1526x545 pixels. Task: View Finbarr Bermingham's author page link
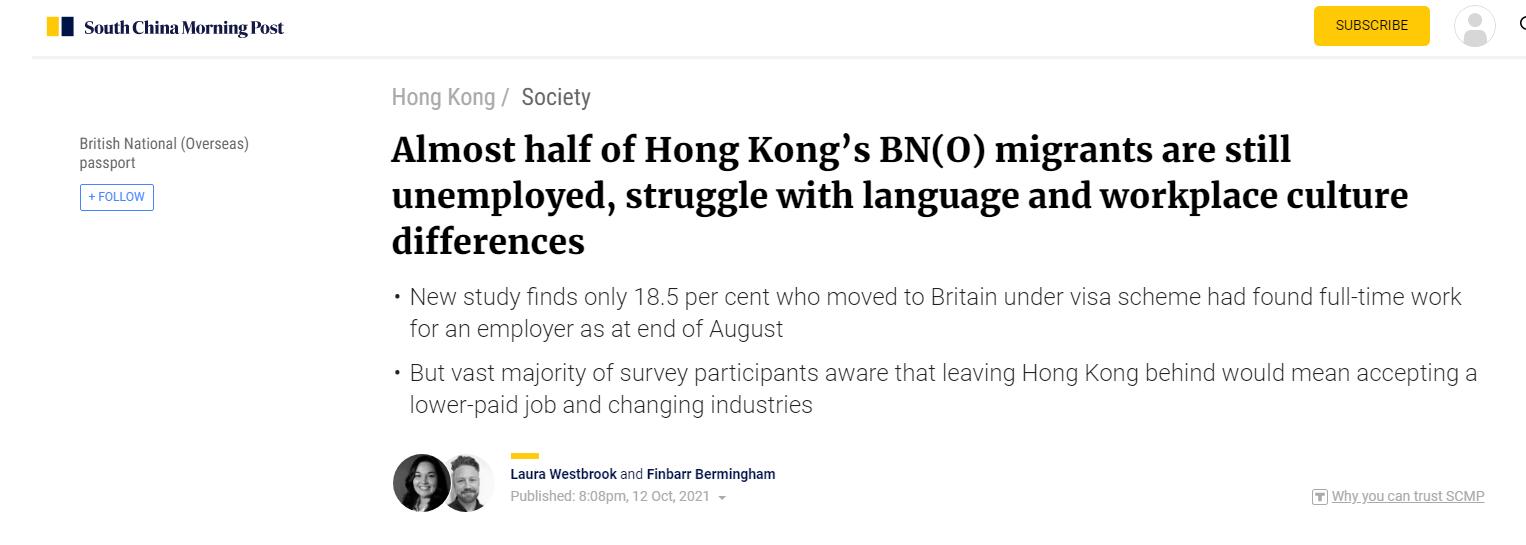[x=711, y=474]
